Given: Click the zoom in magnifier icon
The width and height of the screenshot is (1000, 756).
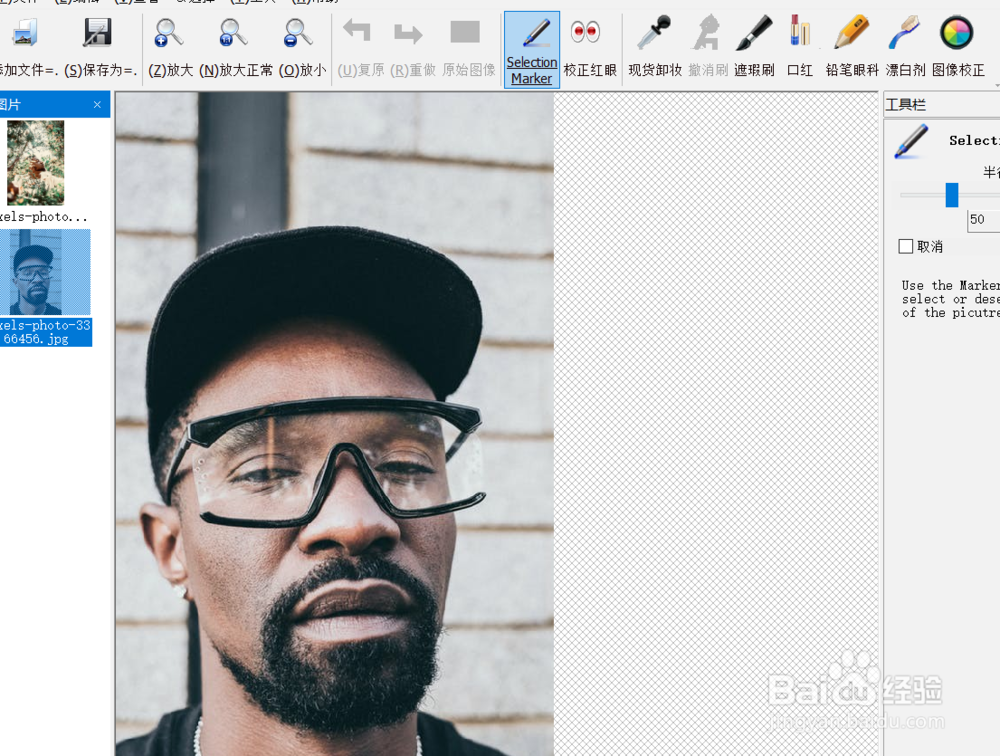Looking at the screenshot, I should point(169,33).
